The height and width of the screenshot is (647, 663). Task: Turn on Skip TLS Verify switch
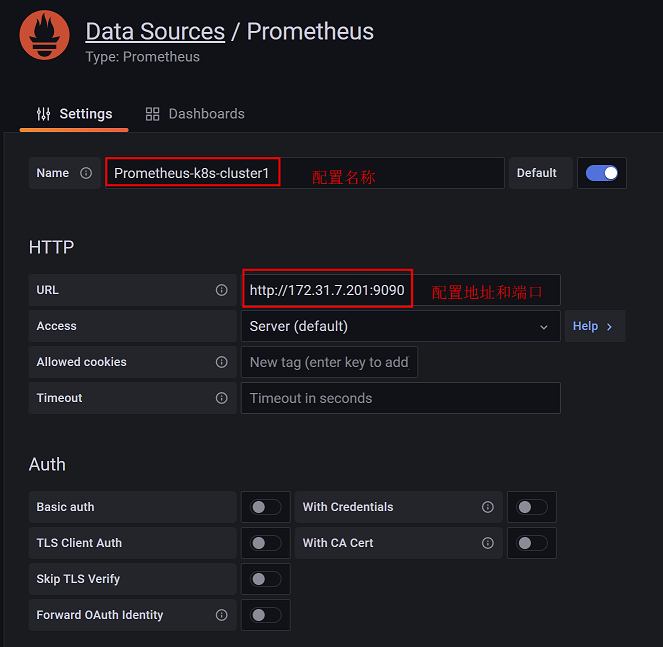[x=266, y=579]
